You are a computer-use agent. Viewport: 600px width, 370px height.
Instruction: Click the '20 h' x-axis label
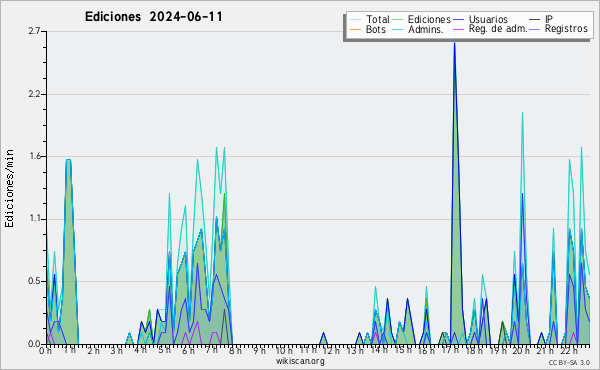pos(521,351)
